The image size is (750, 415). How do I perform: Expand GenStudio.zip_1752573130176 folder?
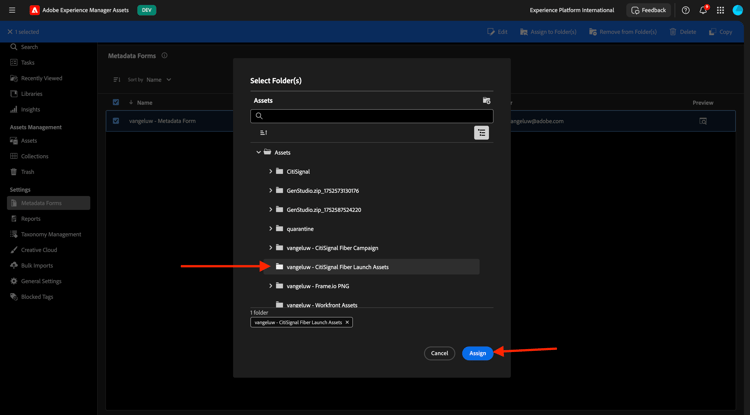click(x=271, y=191)
